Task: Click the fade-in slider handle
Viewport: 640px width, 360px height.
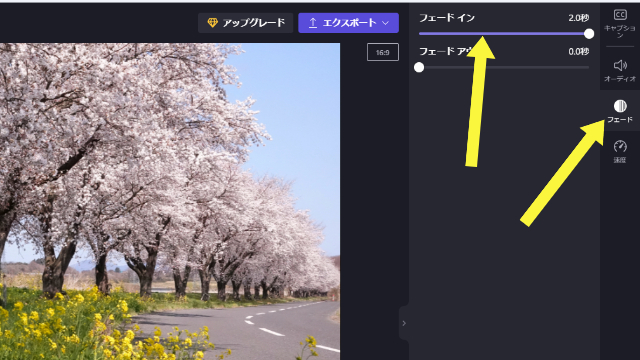Action: point(589,34)
